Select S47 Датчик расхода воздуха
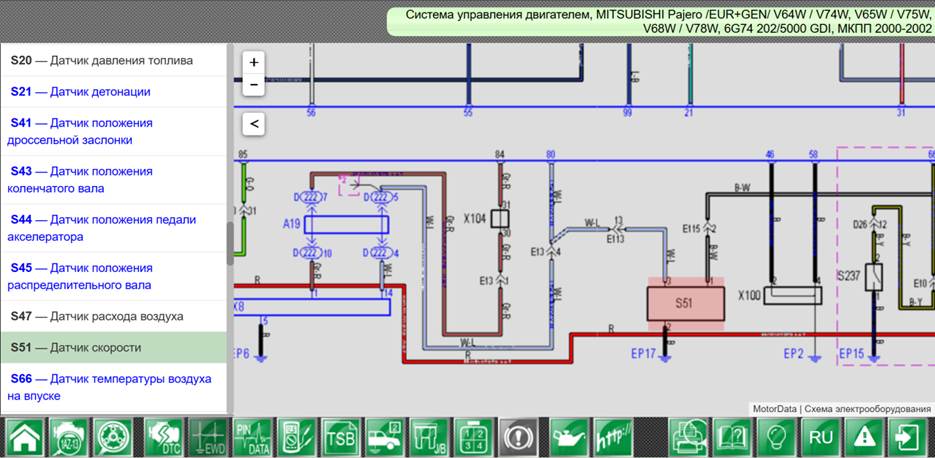 [x=113, y=316]
